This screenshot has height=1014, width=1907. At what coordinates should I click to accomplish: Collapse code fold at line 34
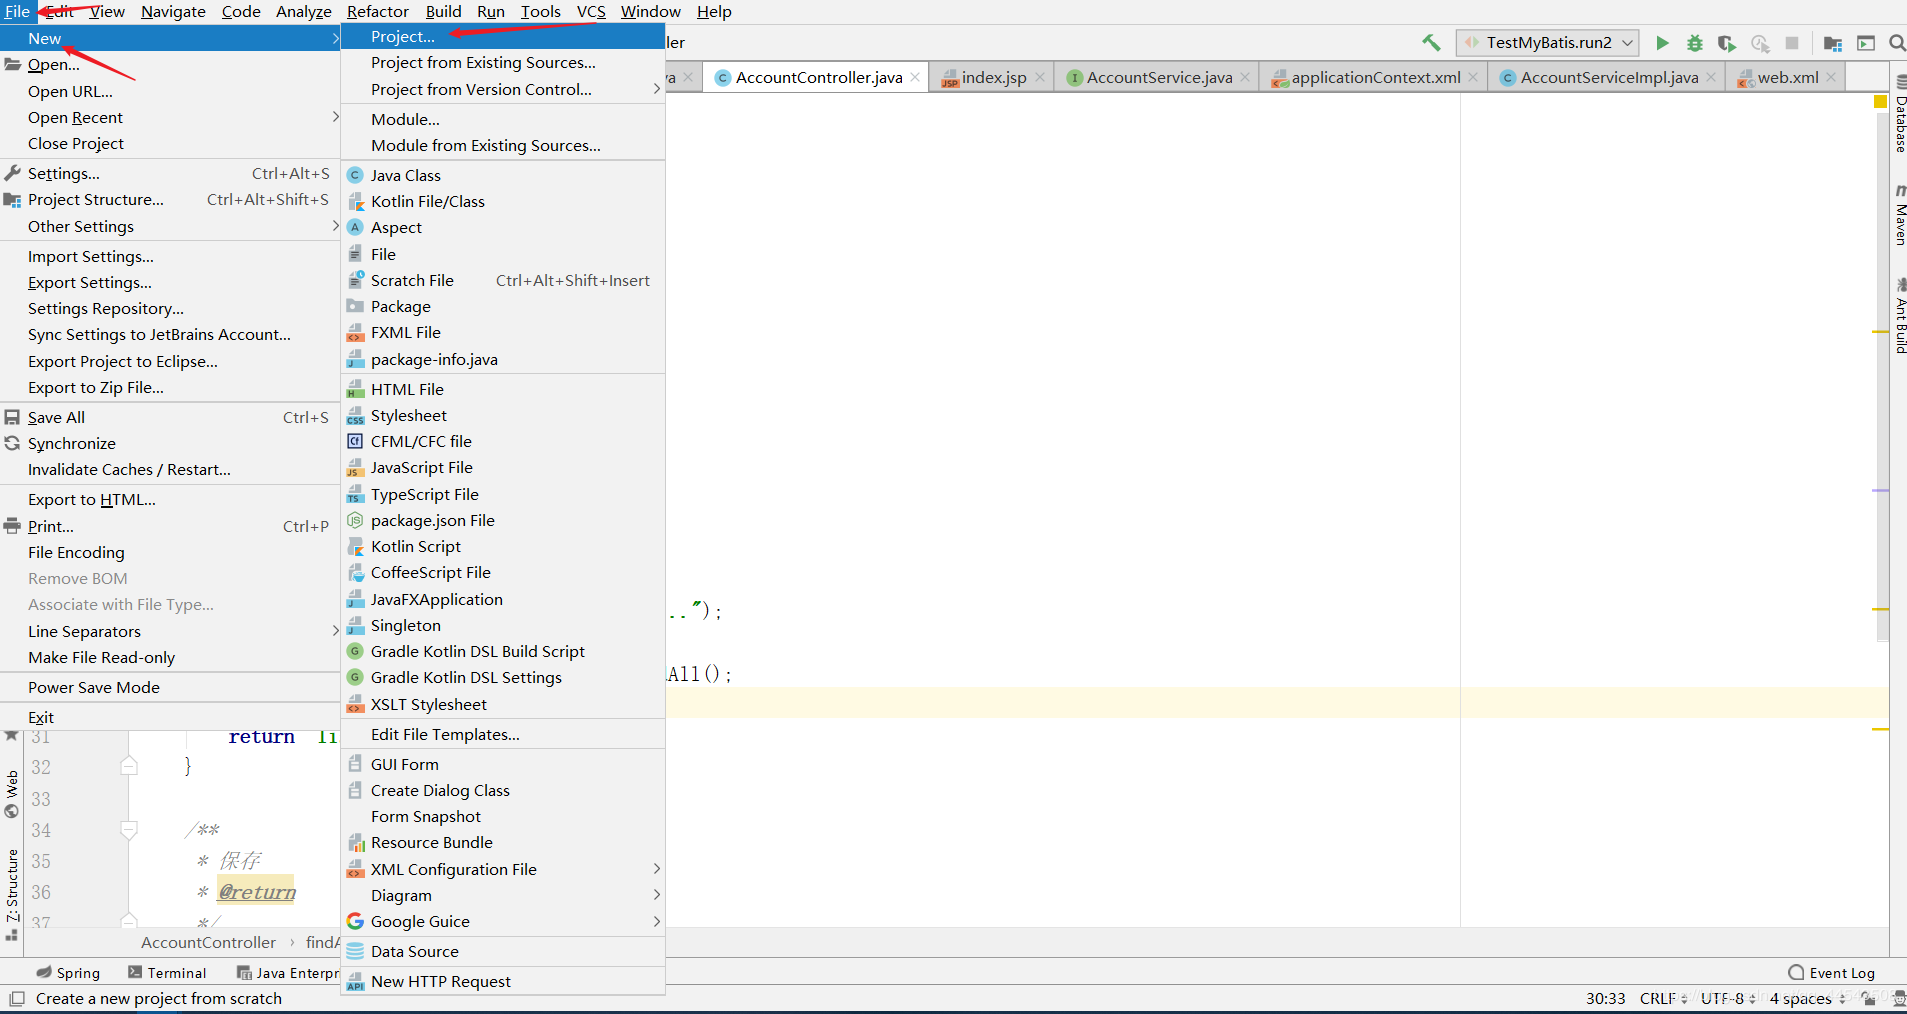pyautogui.click(x=129, y=829)
